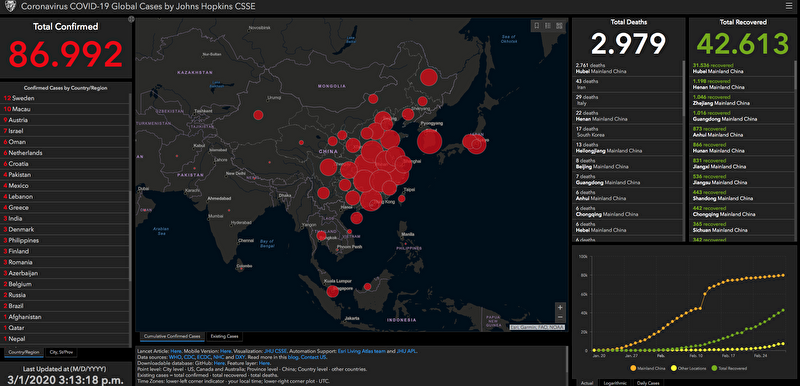This screenshot has height=386, width=800.
Task: Expand the Total Confirmed panel corner icon
Action: 131,19
